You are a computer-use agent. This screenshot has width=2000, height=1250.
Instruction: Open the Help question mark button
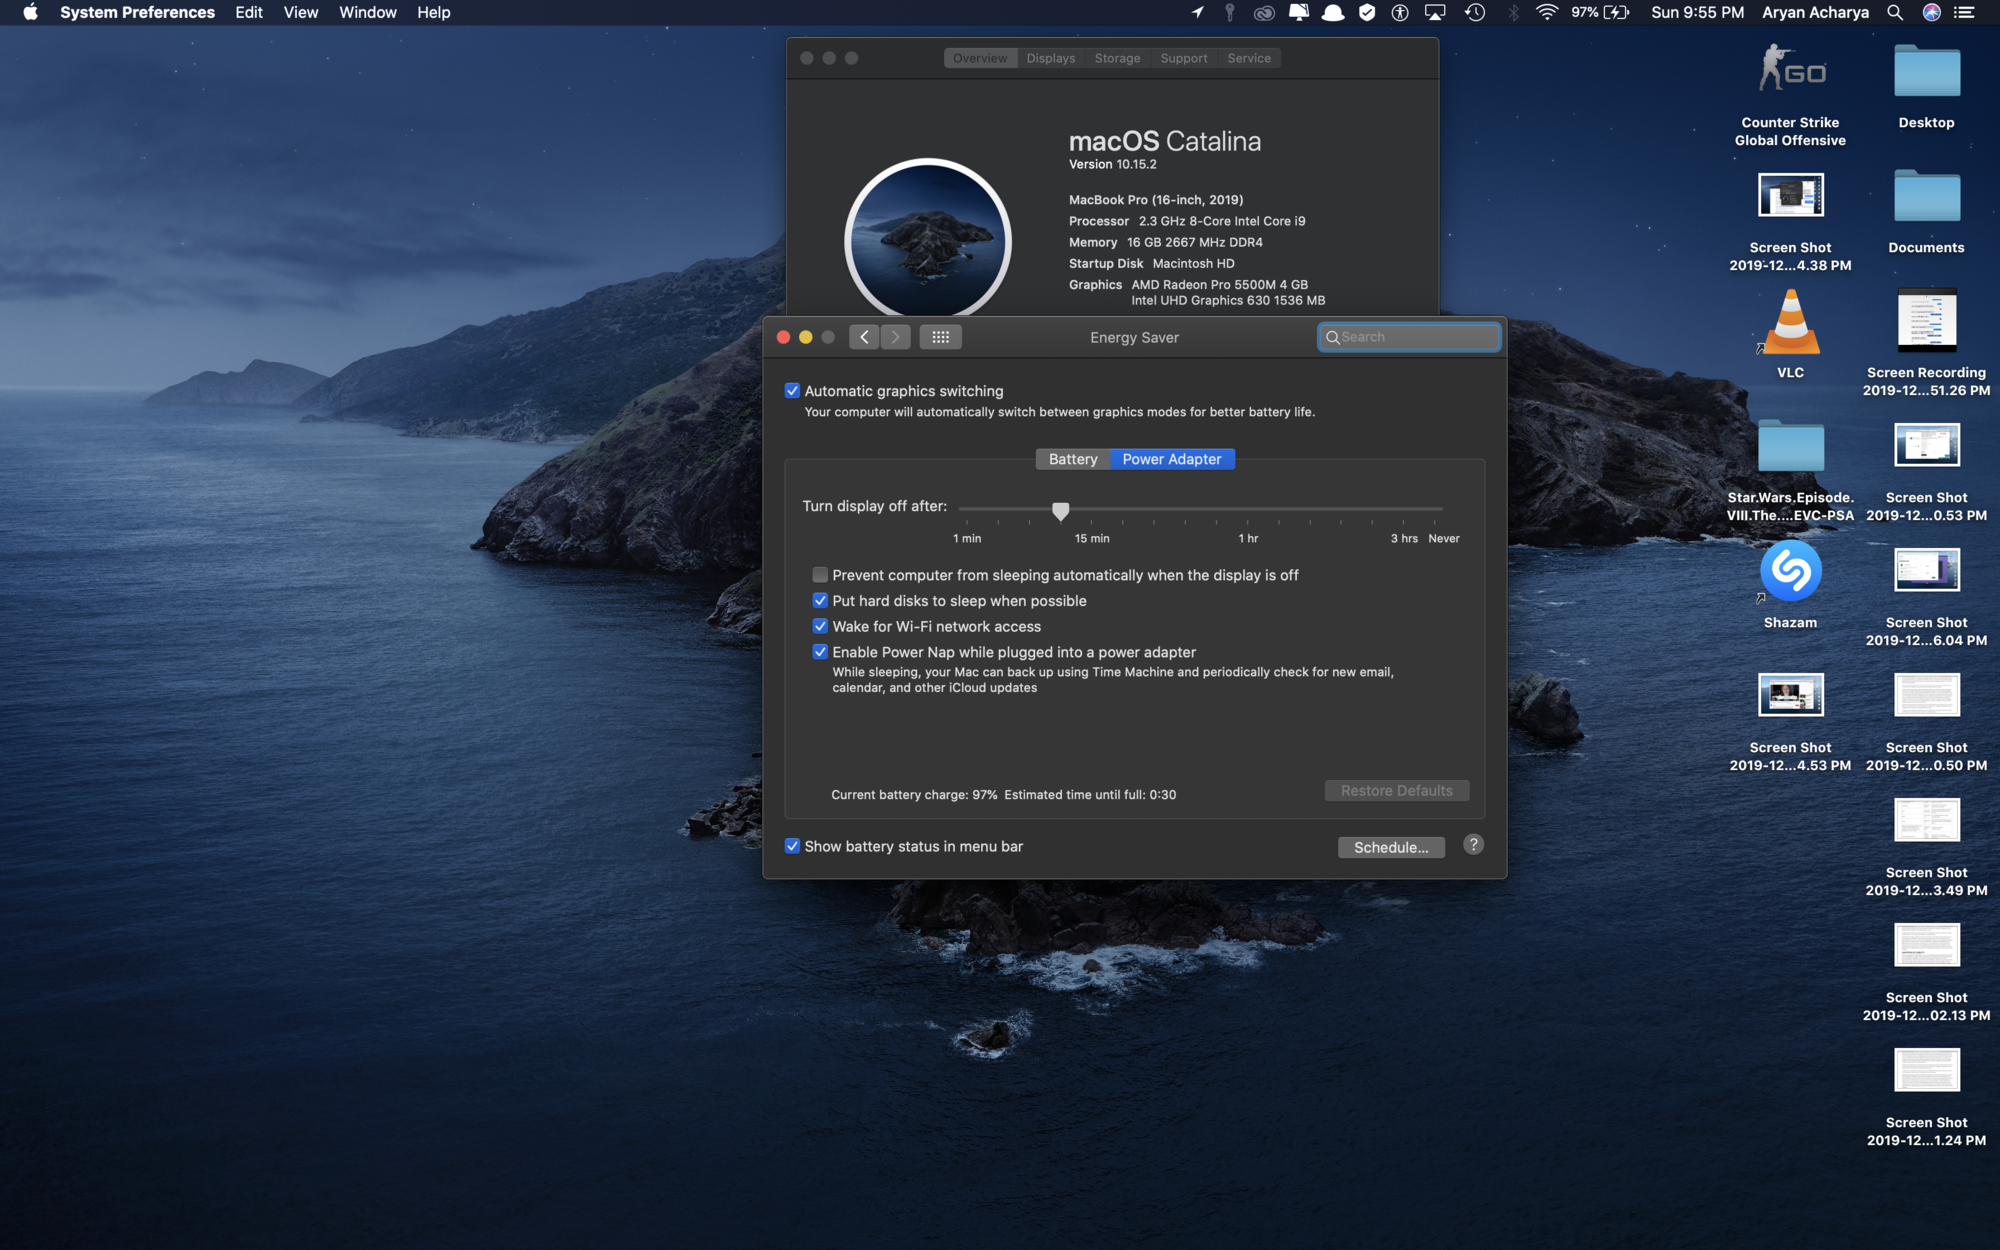click(1473, 845)
